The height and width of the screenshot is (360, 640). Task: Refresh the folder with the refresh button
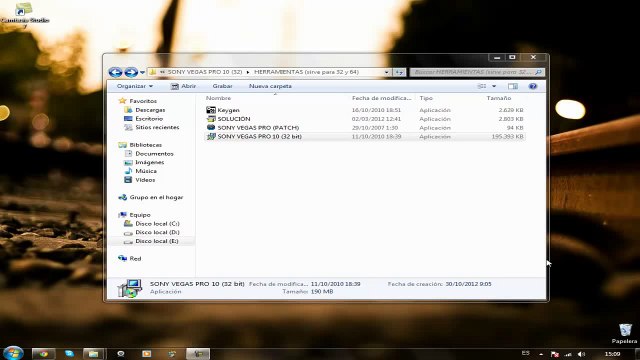tap(399, 72)
